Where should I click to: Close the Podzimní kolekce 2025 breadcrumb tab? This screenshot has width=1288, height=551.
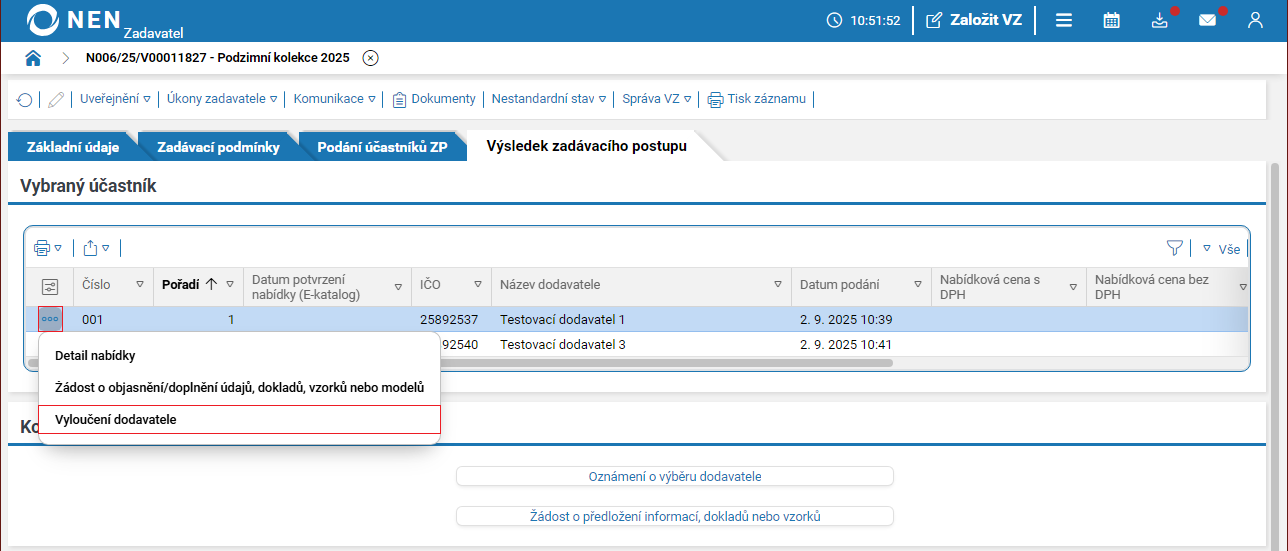coord(370,58)
